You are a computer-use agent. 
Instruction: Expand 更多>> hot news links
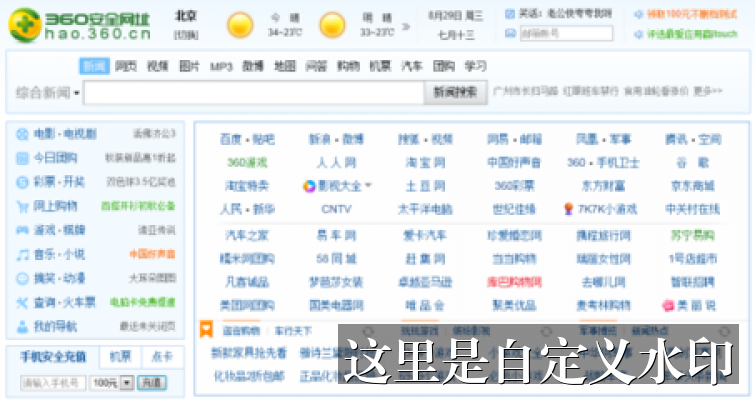click(x=708, y=90)
